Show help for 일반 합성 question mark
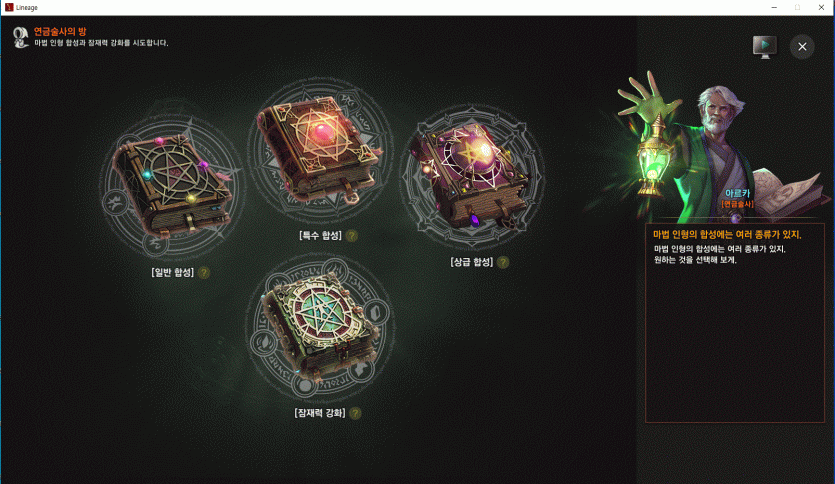The image size is (835, 484). click(203, 273)
